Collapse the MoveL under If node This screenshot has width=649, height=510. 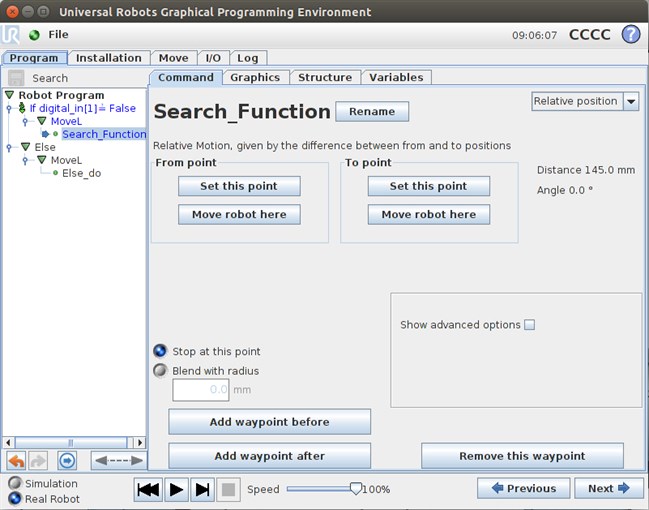tap(41, 121)
